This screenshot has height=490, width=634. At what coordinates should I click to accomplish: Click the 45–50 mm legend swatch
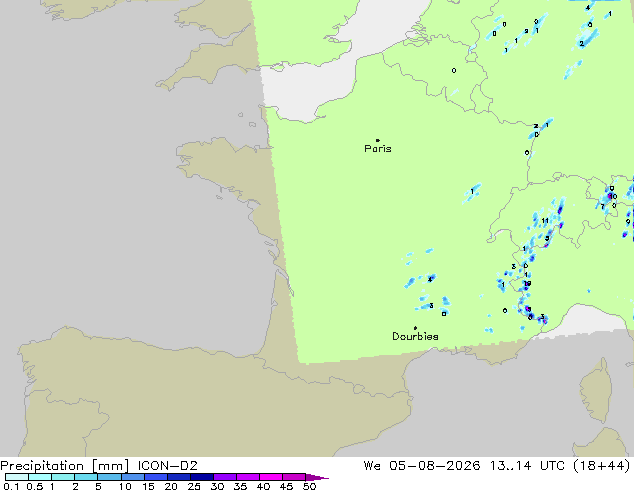point(294,477)
